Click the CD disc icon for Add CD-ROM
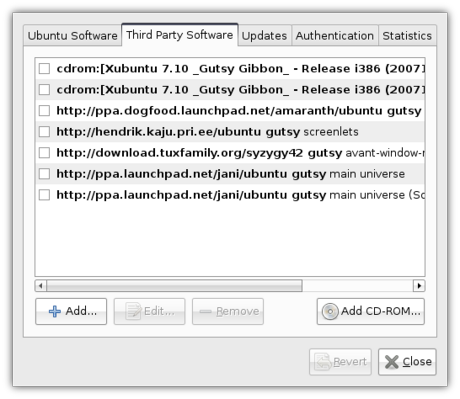 pyautogui.click(x=330, y=312)
